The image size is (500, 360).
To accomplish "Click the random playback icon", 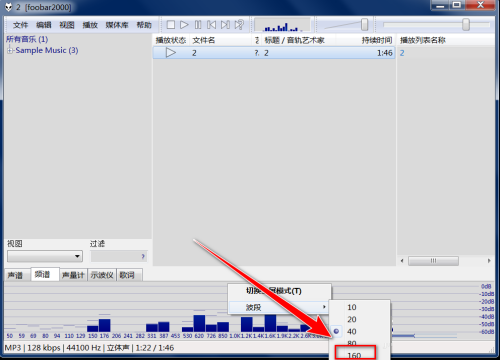I will (239, 25).
